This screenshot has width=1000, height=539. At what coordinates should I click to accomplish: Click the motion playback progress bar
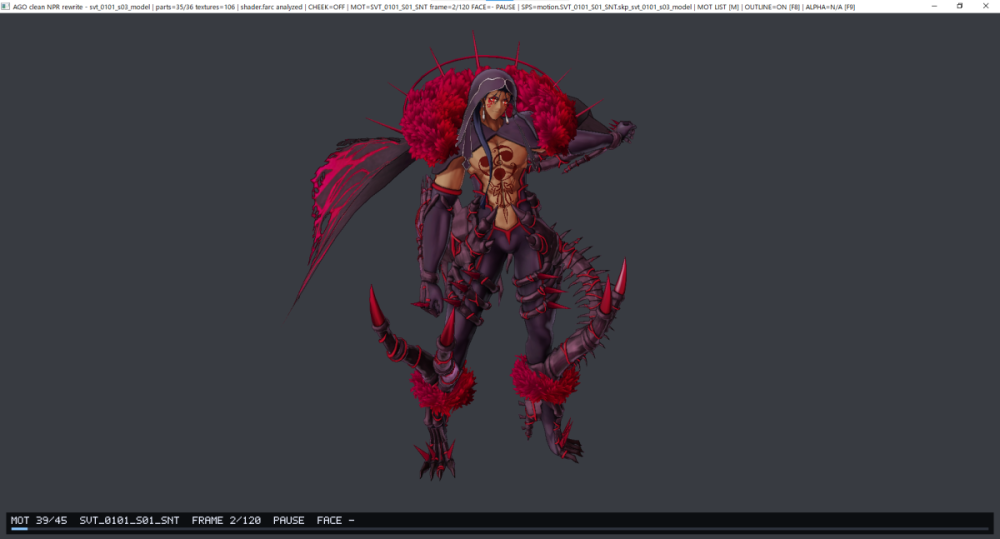(x=499, y=529)
